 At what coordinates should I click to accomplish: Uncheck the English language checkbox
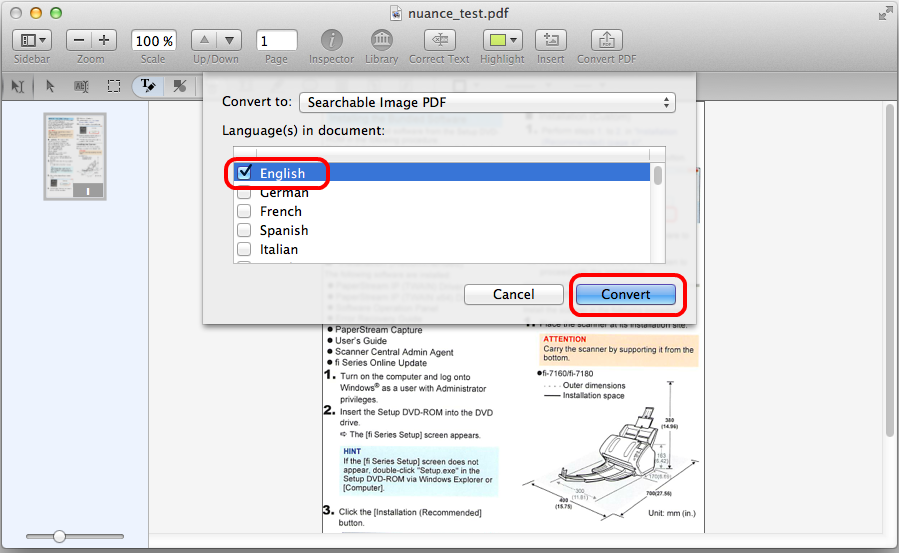point(244,173)
